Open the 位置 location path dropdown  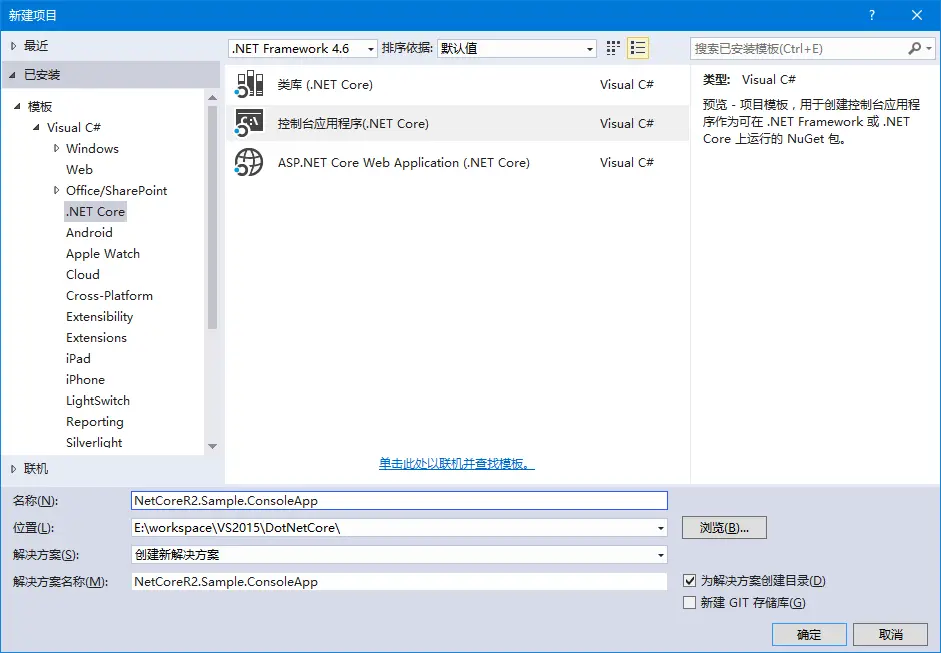point(660,528)
